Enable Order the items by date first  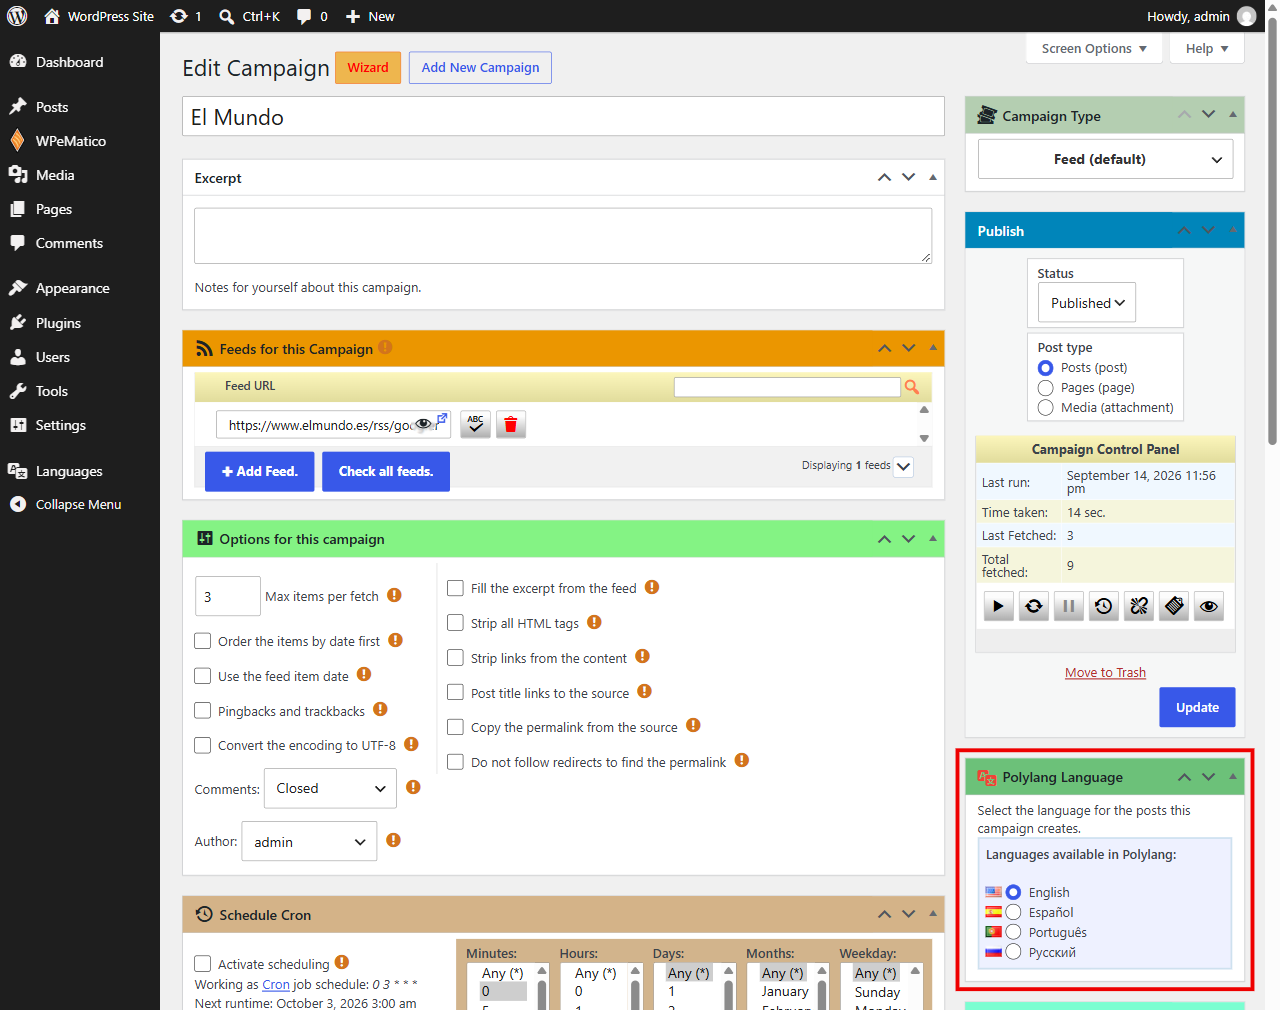tap(203, 641)
